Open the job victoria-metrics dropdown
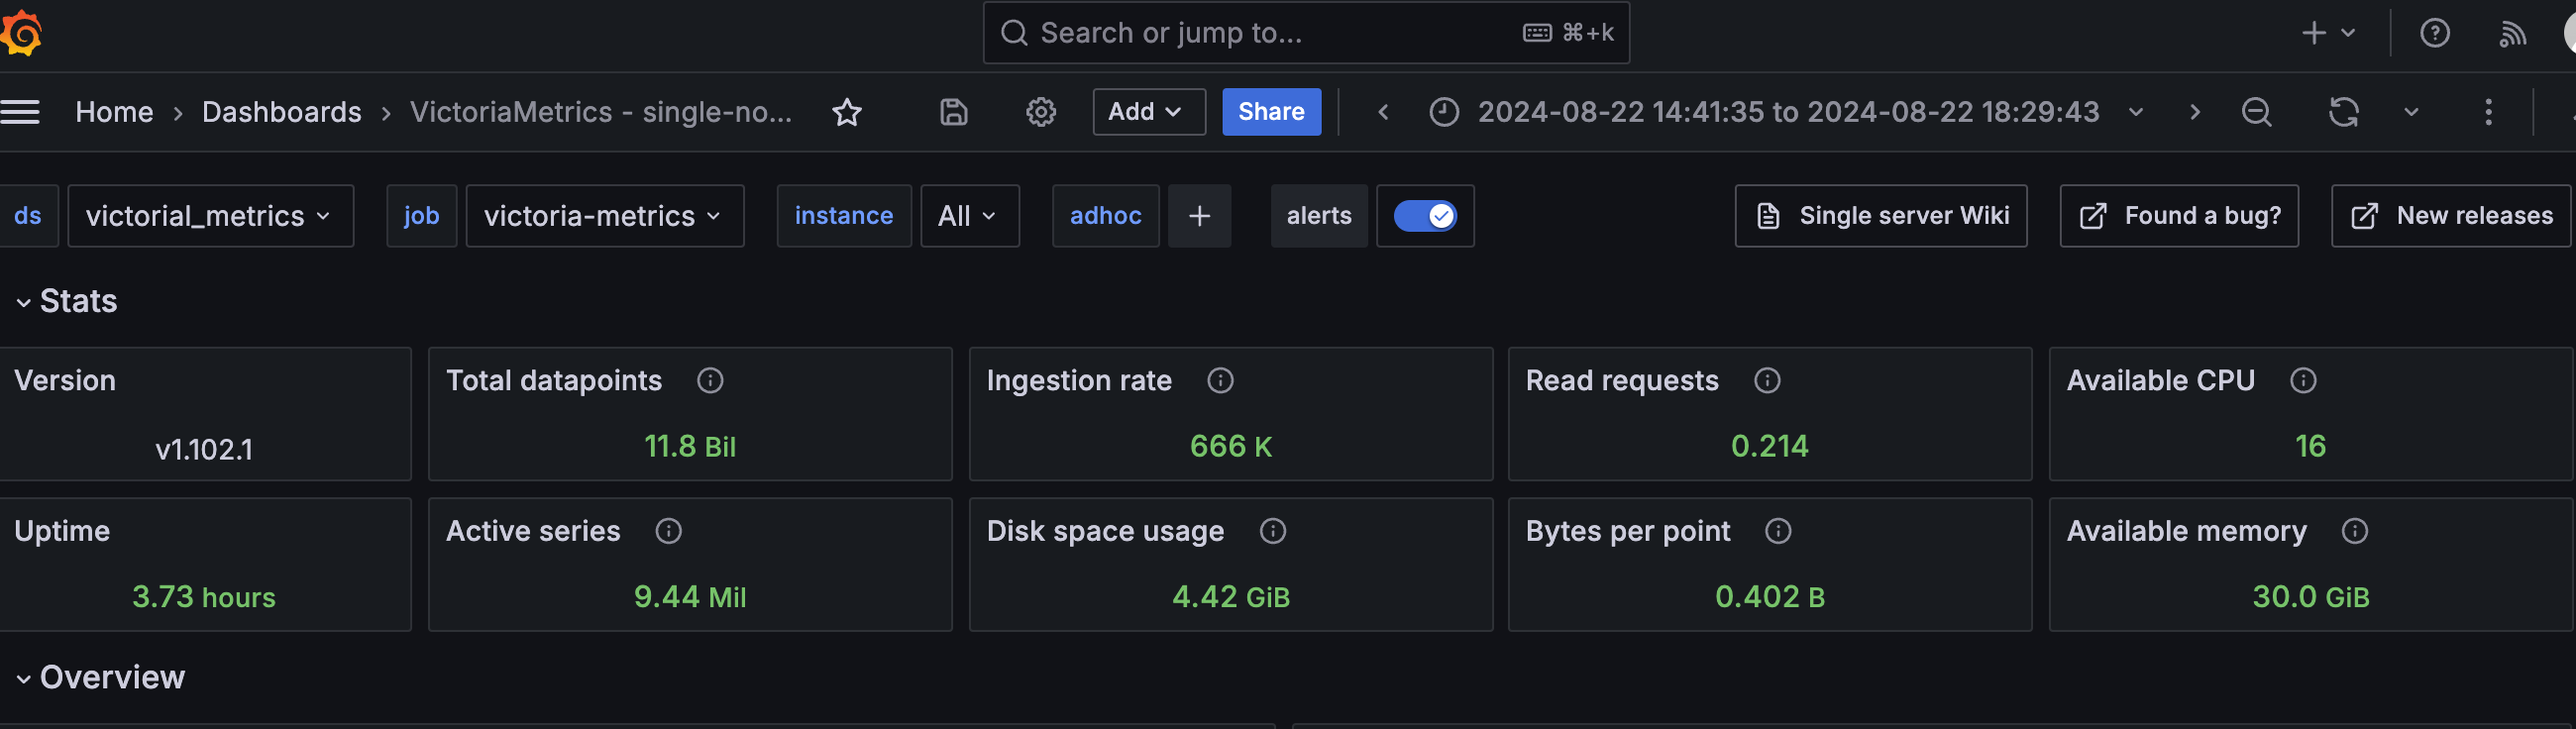Screen dimensions: 2576x729 tap(605, 216)
